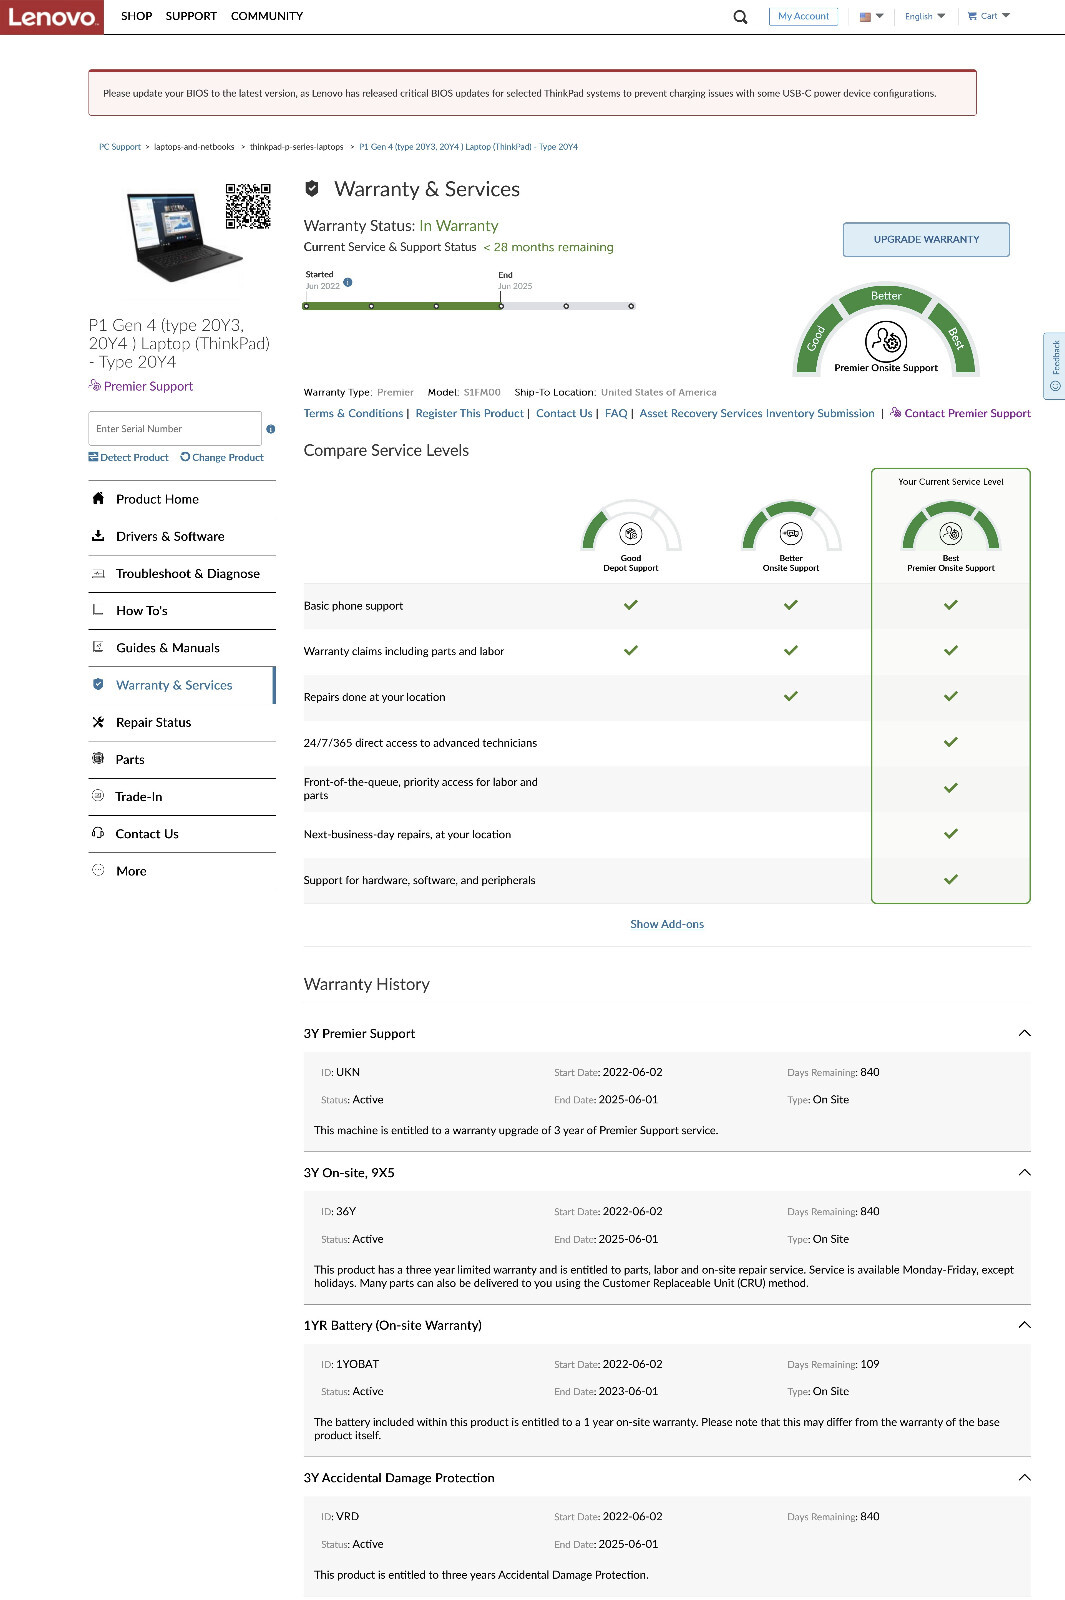
Task: Click the last warranty timeline marker
Action: pyautogui.click(x=631, y=306)
